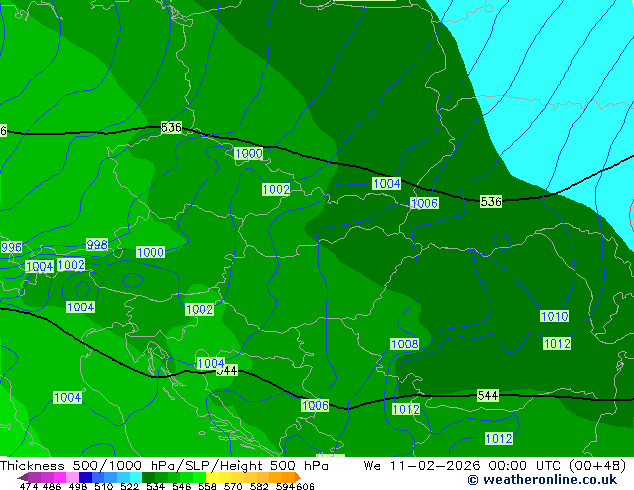Click the '1004' label left of the adjacent 1002 label

pos(39,266)
